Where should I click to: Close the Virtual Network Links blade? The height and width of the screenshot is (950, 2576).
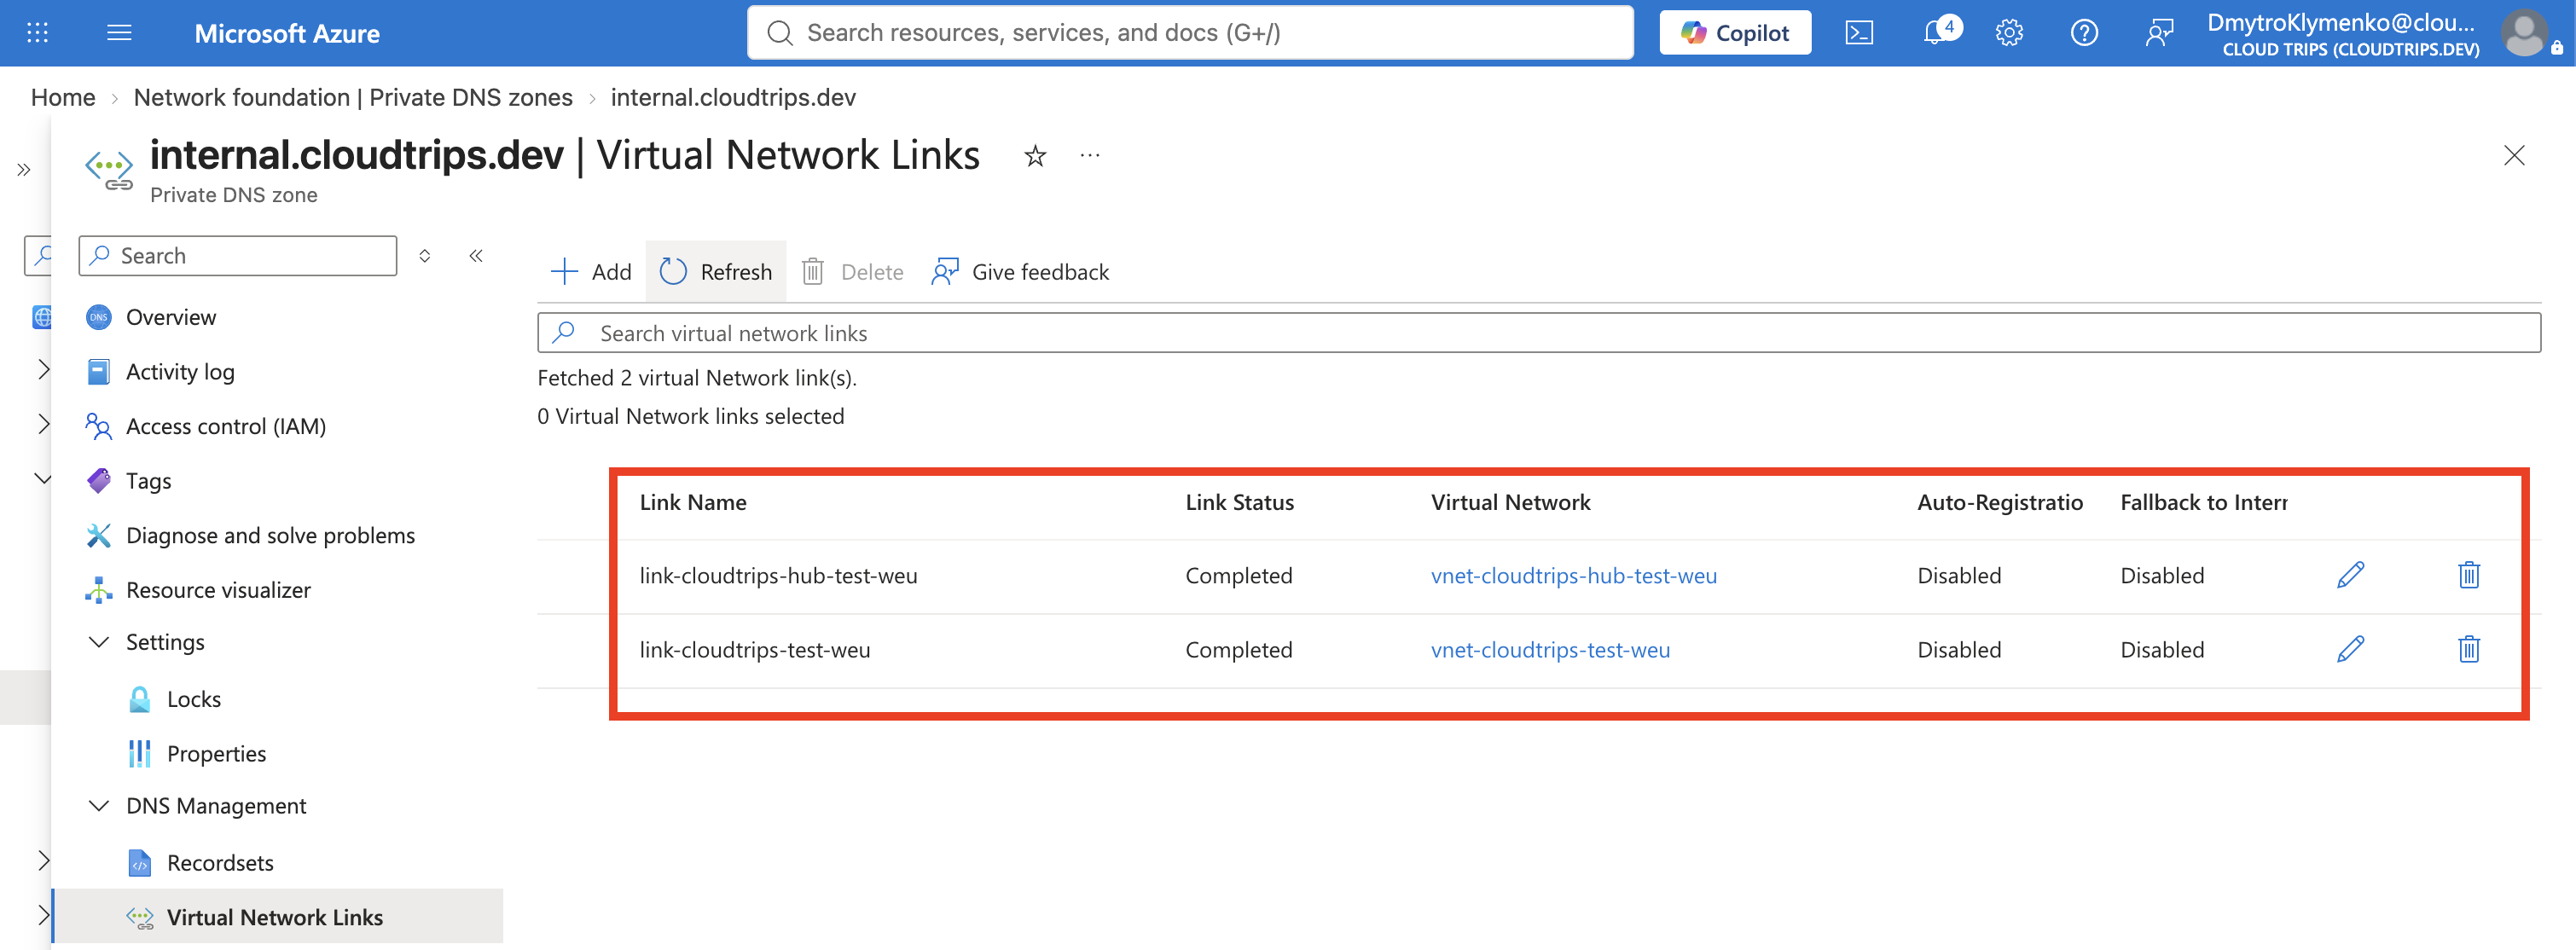click(2514, 155)
